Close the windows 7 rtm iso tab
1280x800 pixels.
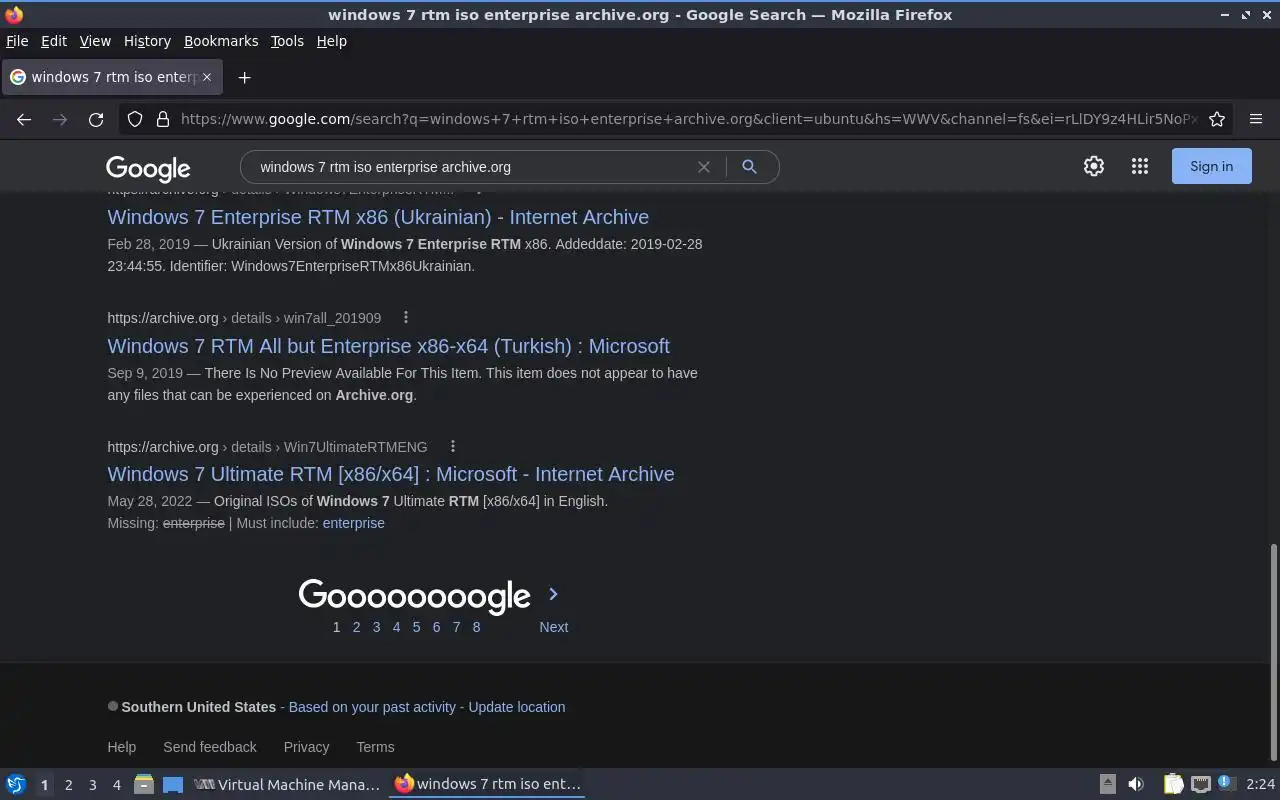coord(207,77)
